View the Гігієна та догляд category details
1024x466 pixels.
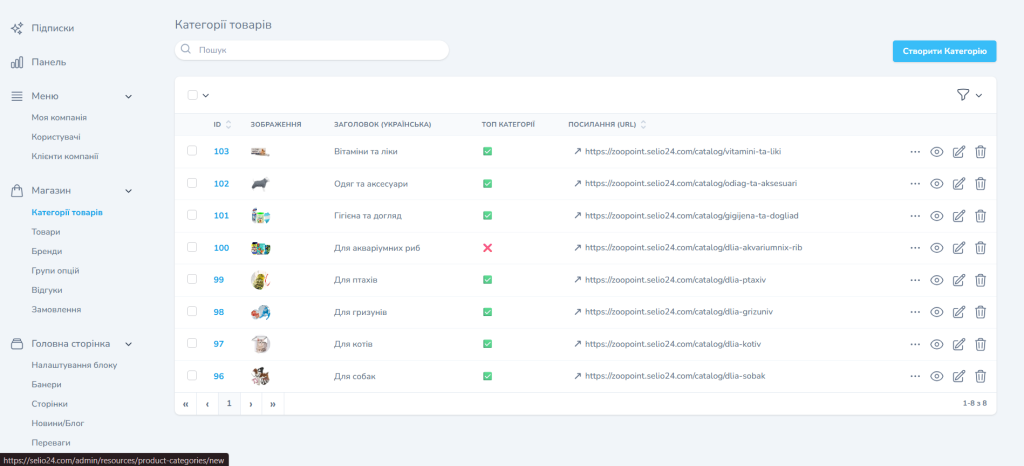[x=937, y=216]
